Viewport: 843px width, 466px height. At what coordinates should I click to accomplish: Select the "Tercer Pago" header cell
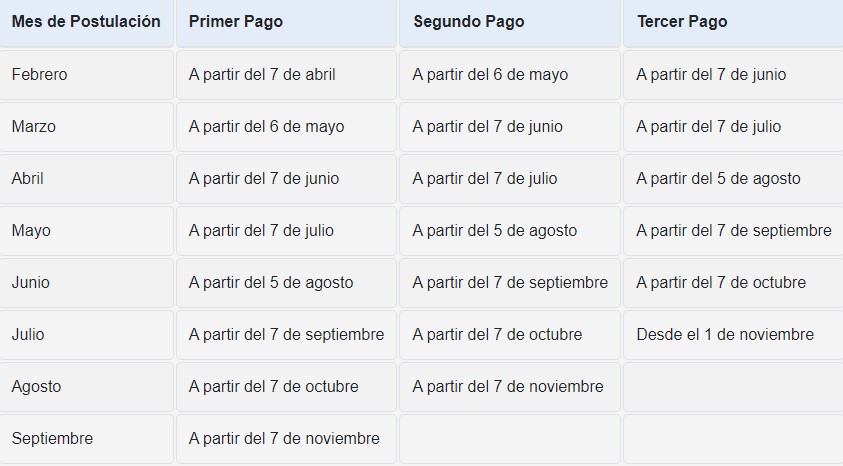coord(682,22)
